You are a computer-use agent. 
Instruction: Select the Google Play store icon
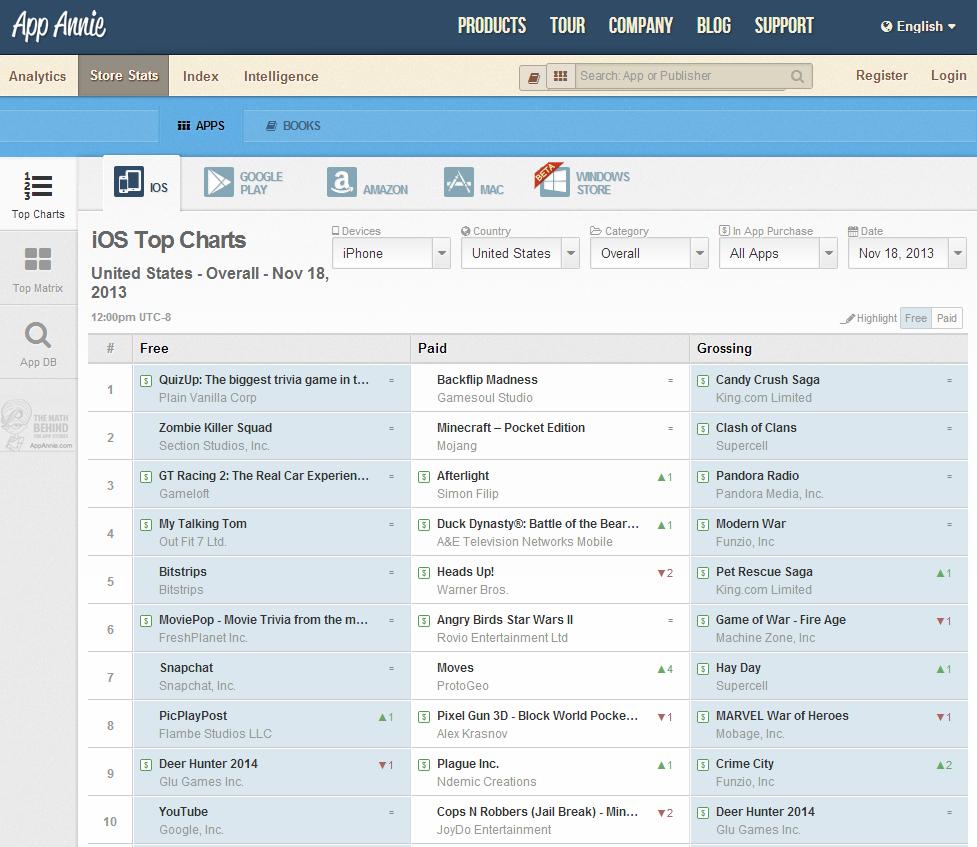point(219,182)
